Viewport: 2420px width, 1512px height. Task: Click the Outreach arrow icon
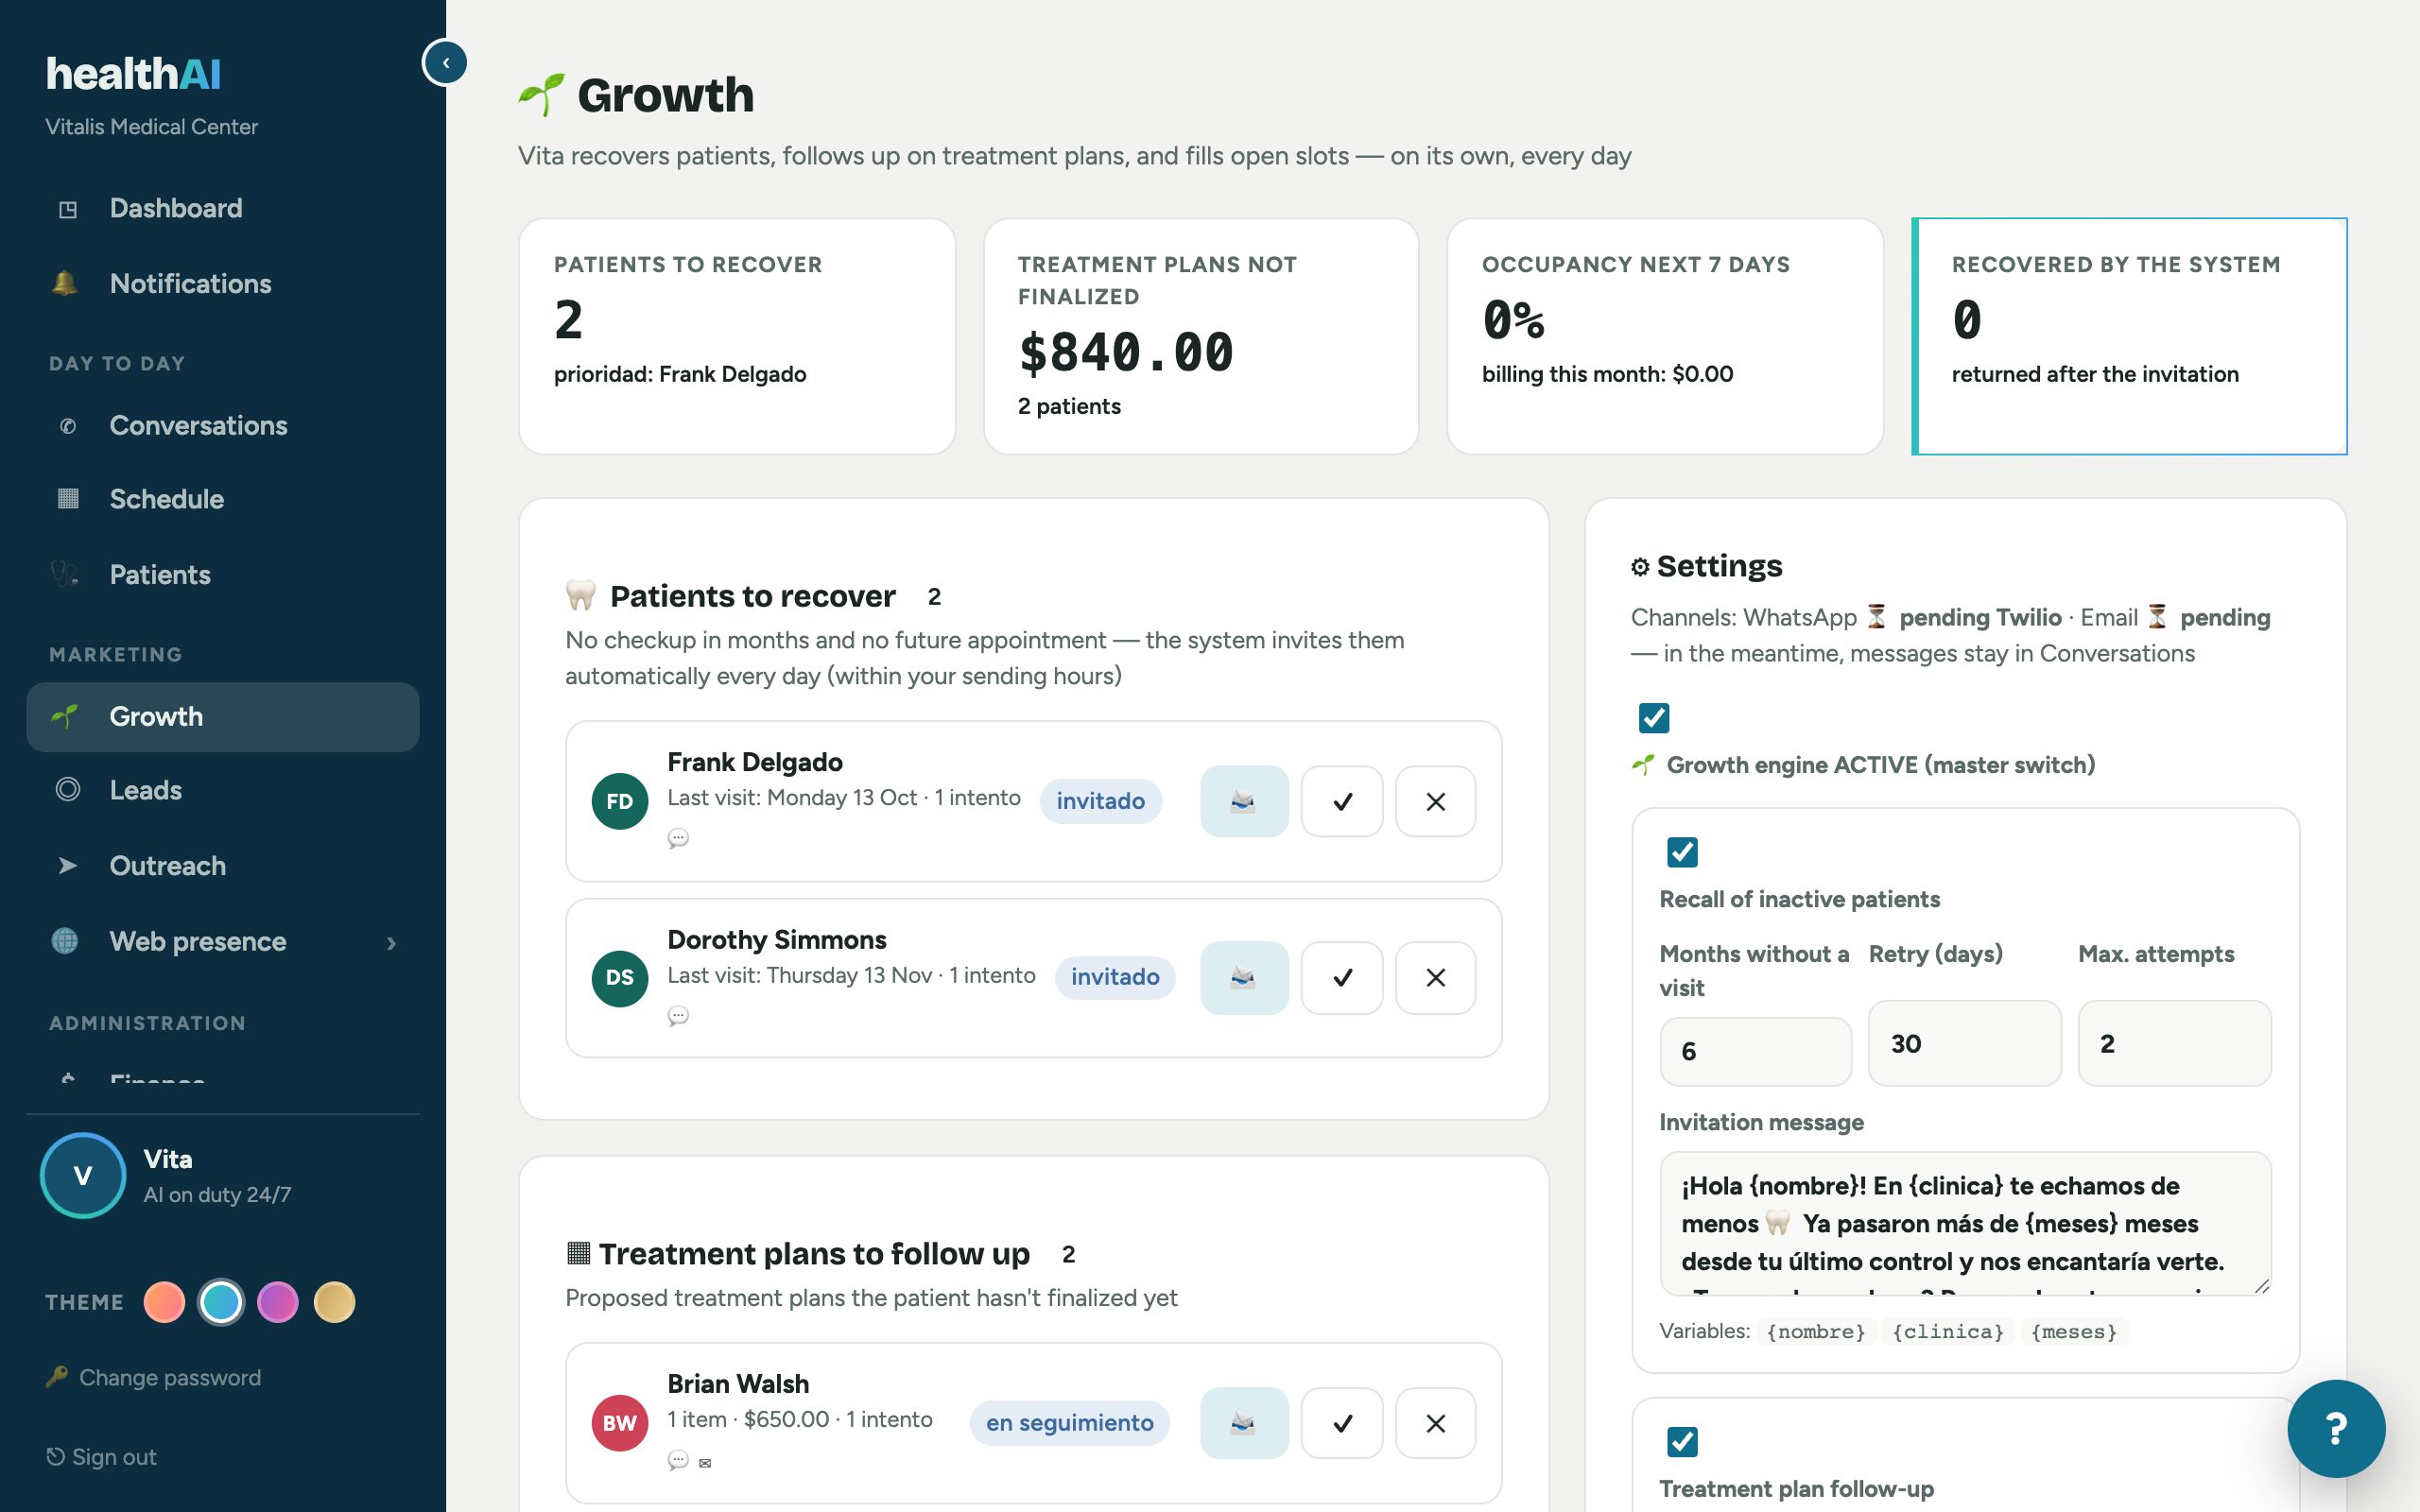67,866
